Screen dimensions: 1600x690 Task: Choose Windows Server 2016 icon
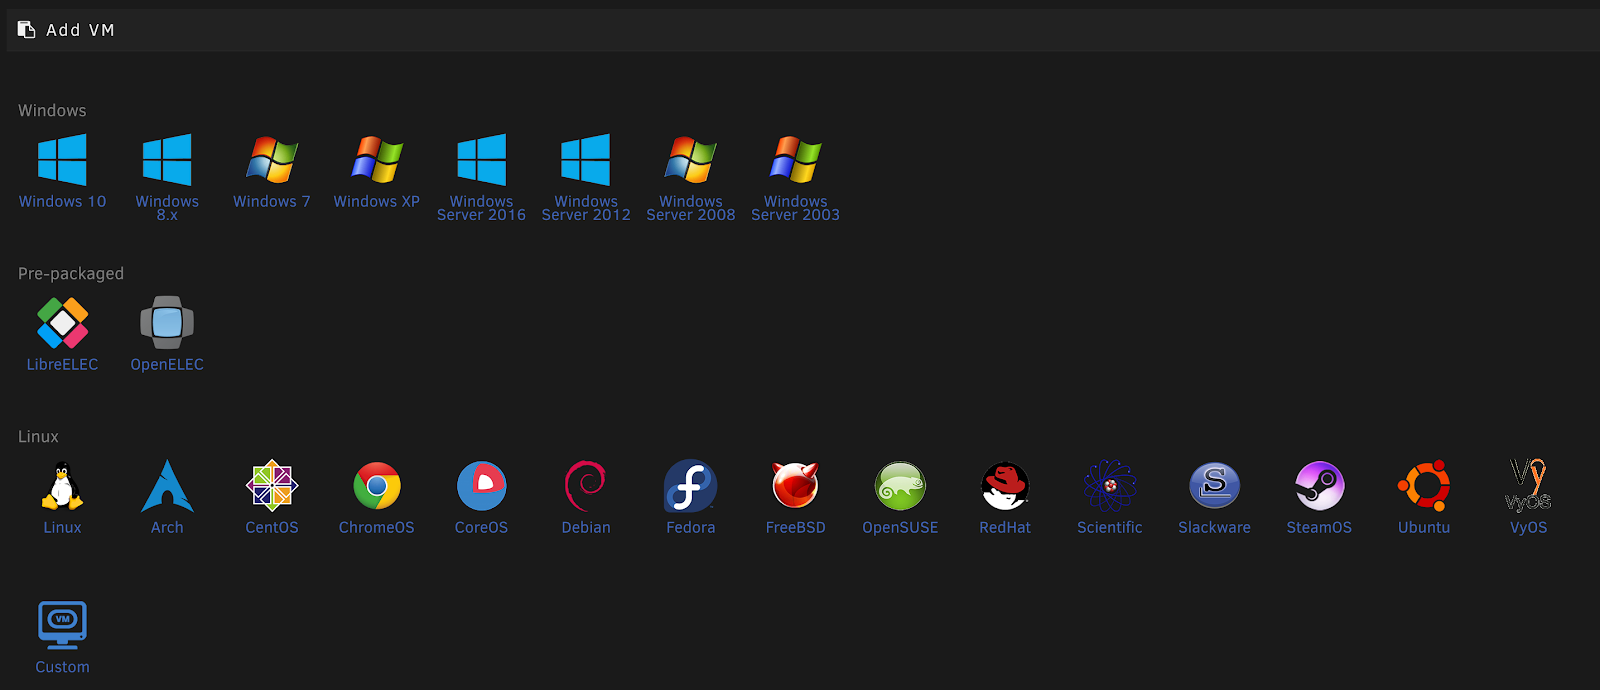[x=481, y=160]
